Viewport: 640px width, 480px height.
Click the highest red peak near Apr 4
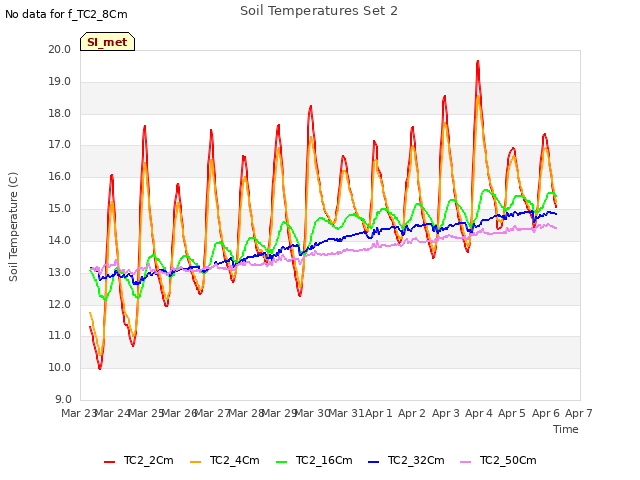[x=478, y=61]
